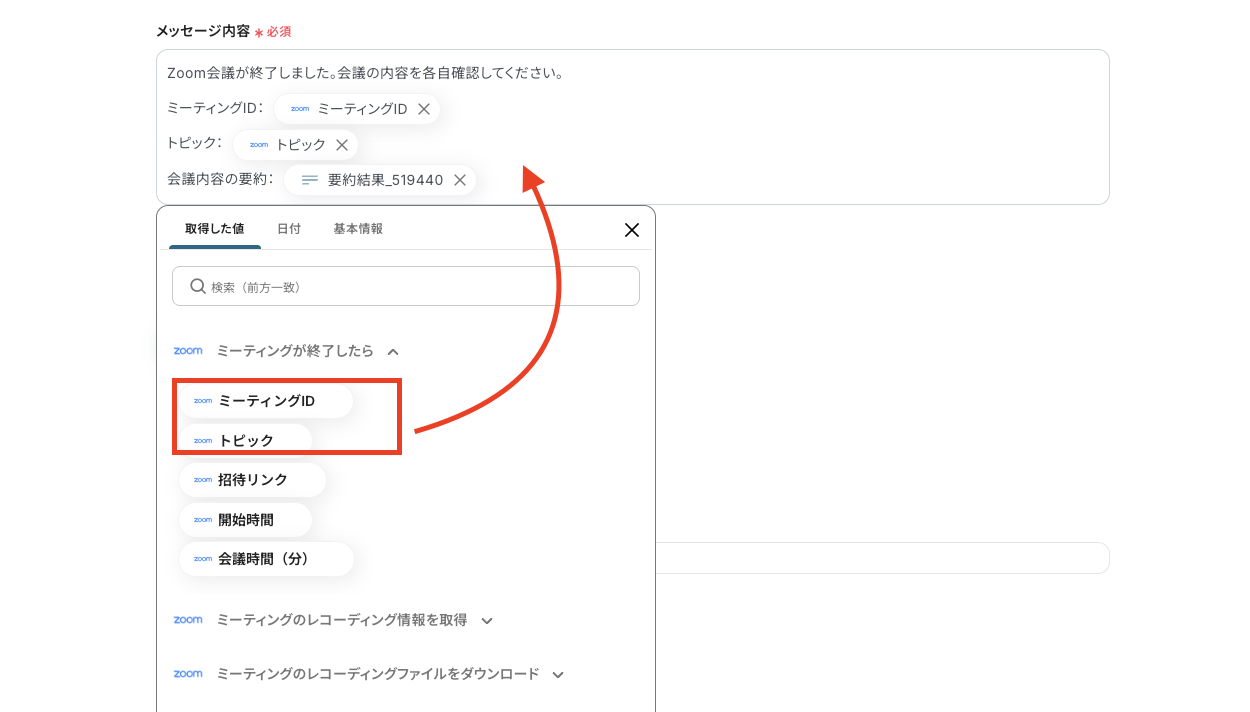Click the 検索（前方一致） search input field
Viewport: 1250px width, 712px height.
pos(405,286)
